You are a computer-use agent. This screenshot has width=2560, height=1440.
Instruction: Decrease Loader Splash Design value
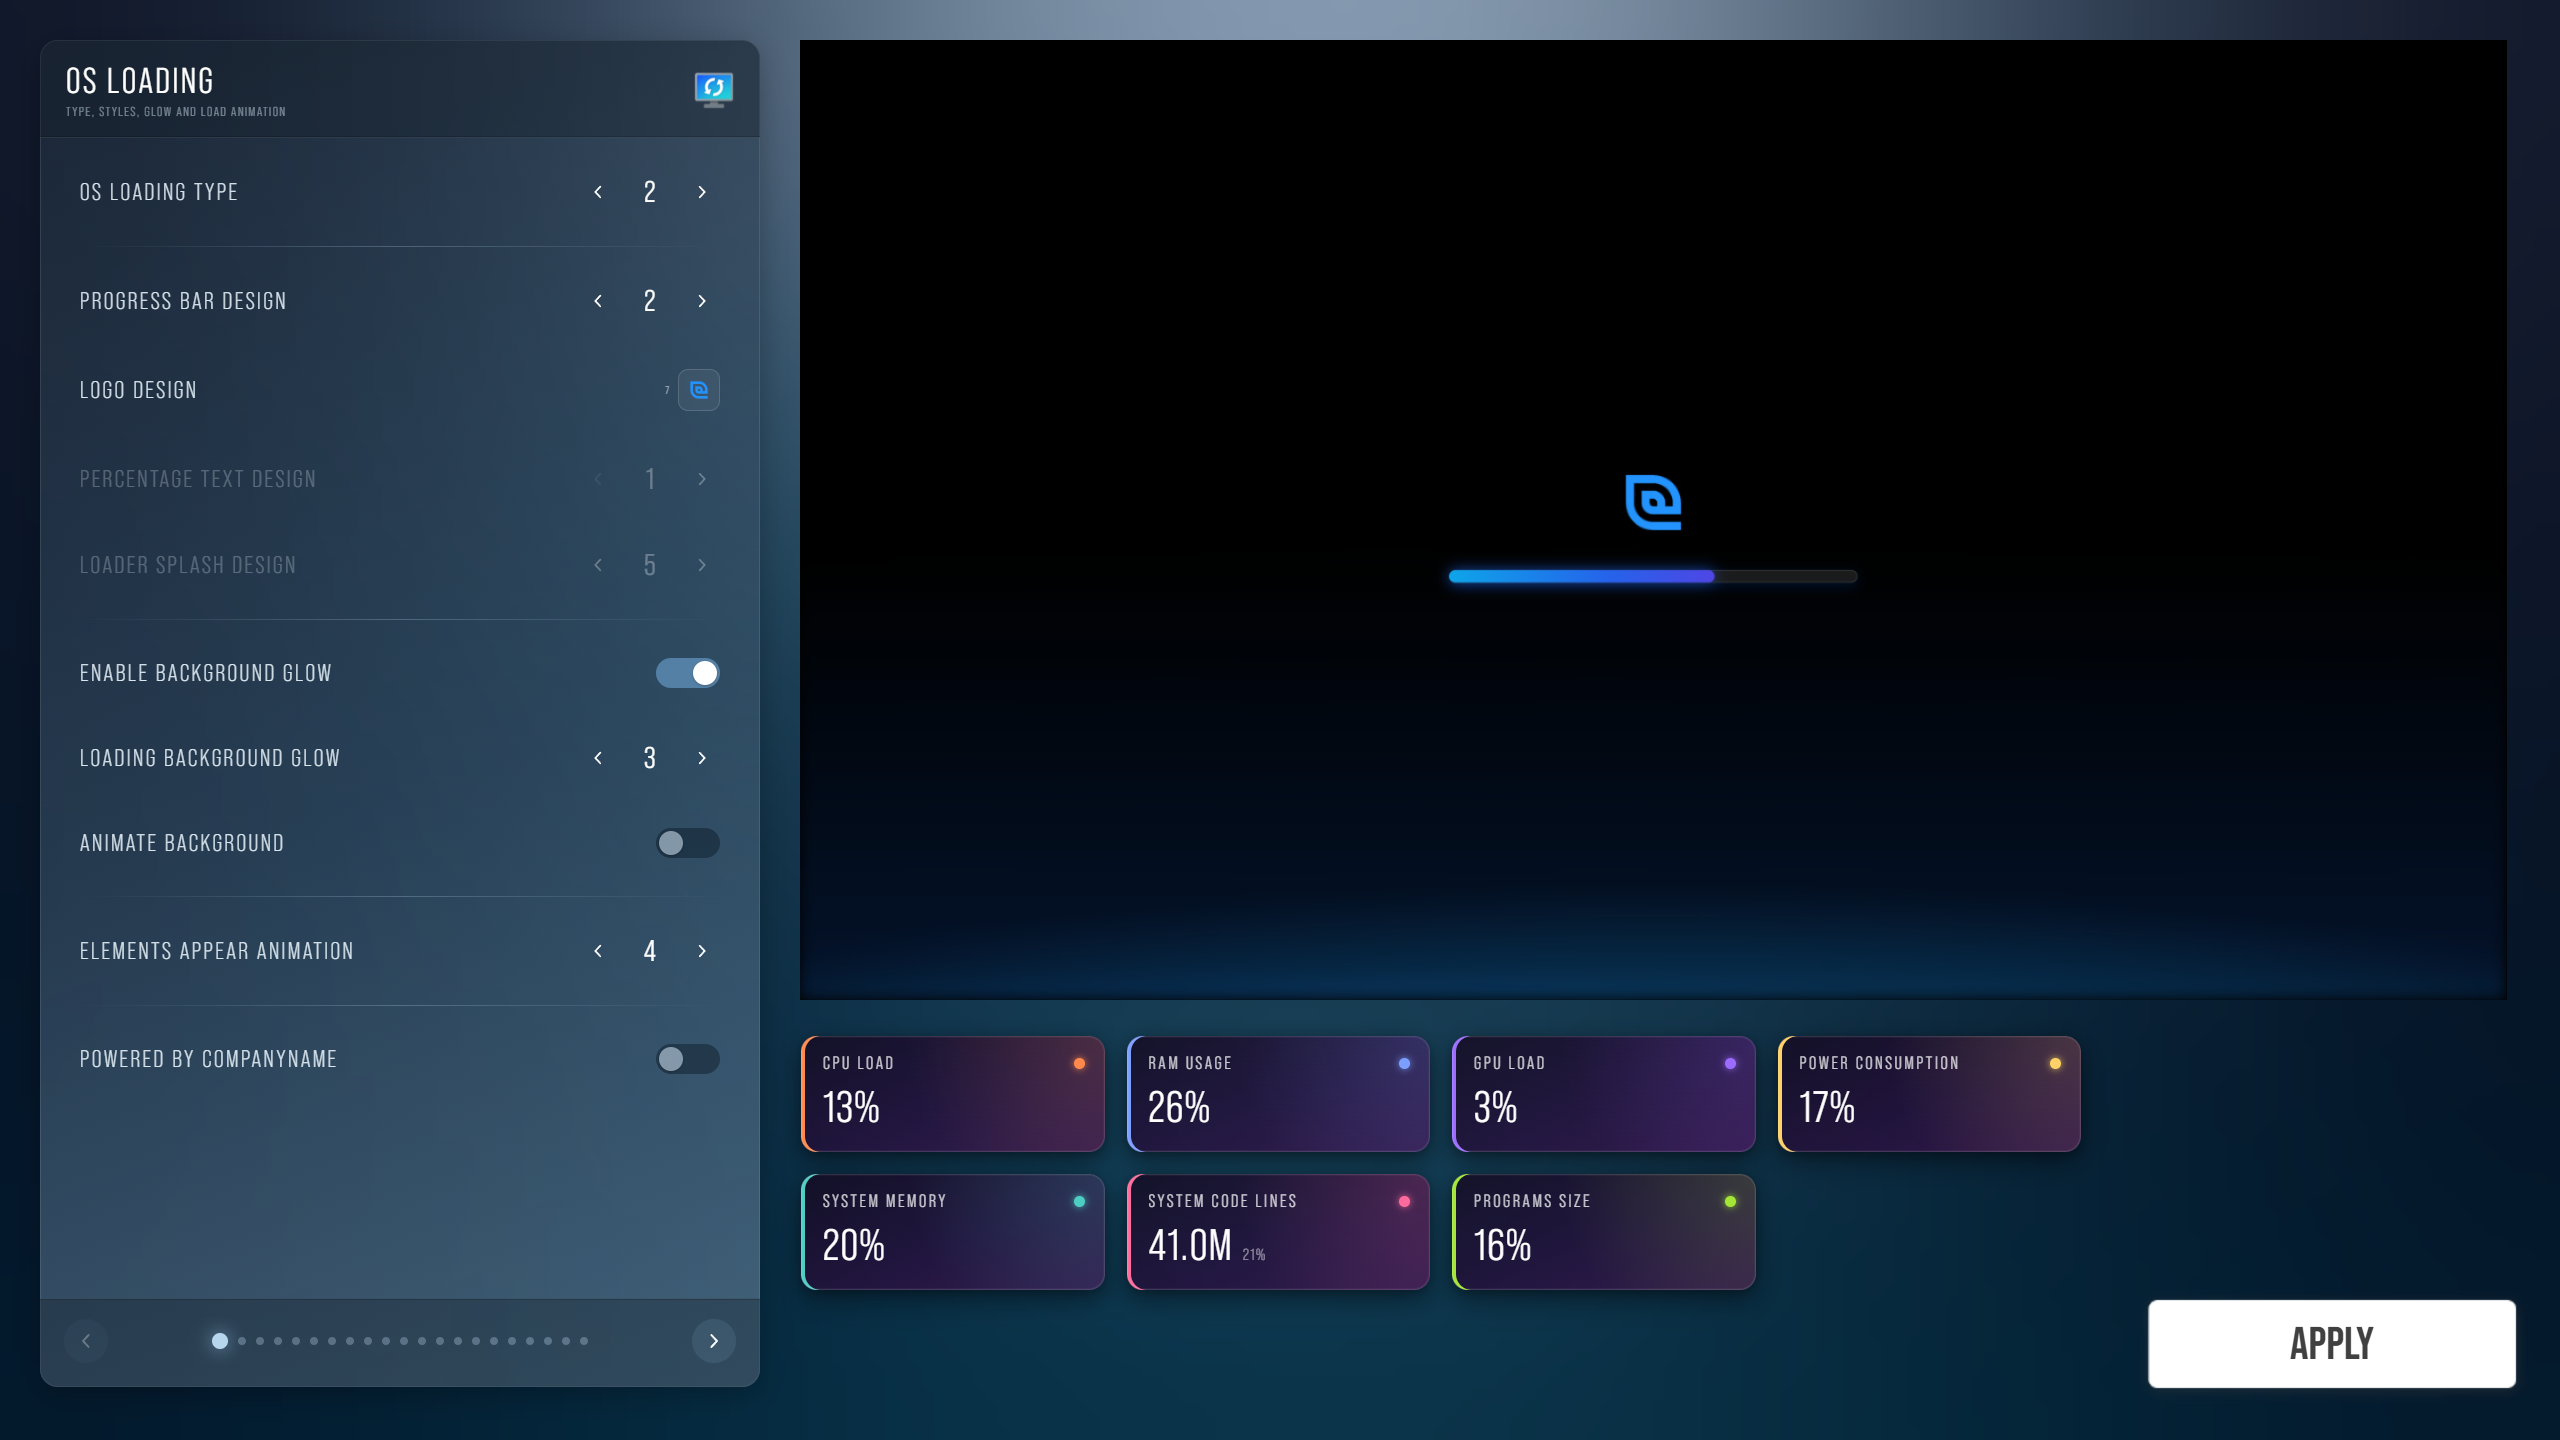point(598,565)
